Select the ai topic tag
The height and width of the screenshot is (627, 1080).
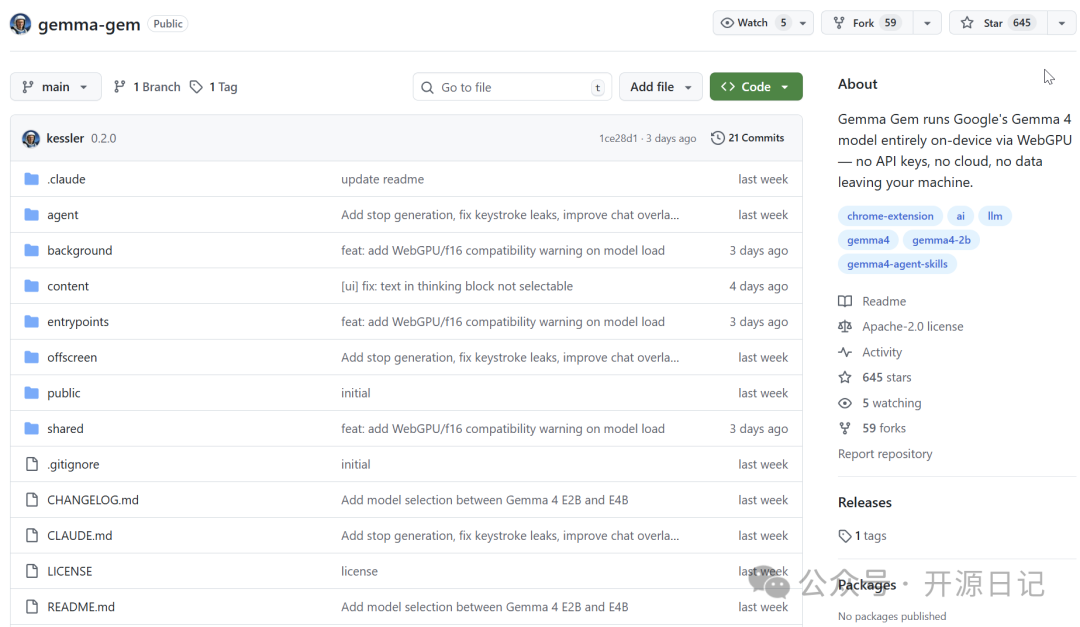(960, 216)
